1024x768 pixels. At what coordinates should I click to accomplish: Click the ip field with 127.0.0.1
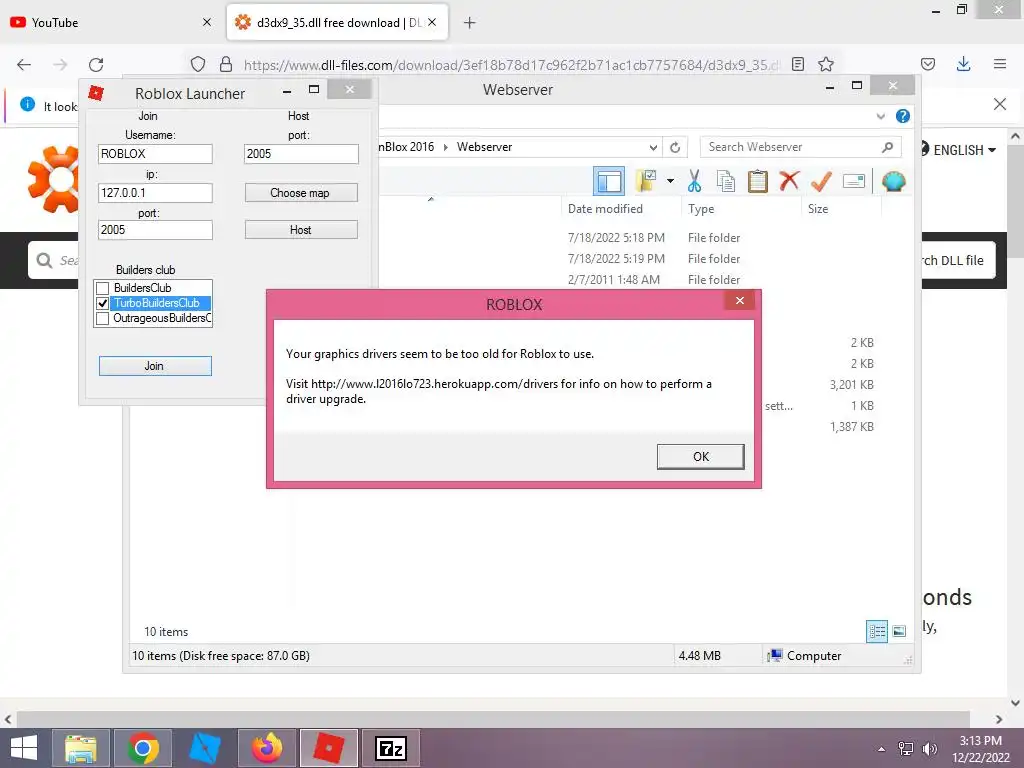[x=155, y=193]
